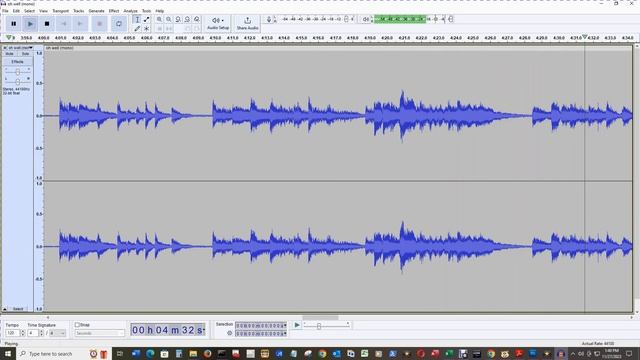Open the Effect menu
This screenshot has width=640, height=360.
(114, 11)
